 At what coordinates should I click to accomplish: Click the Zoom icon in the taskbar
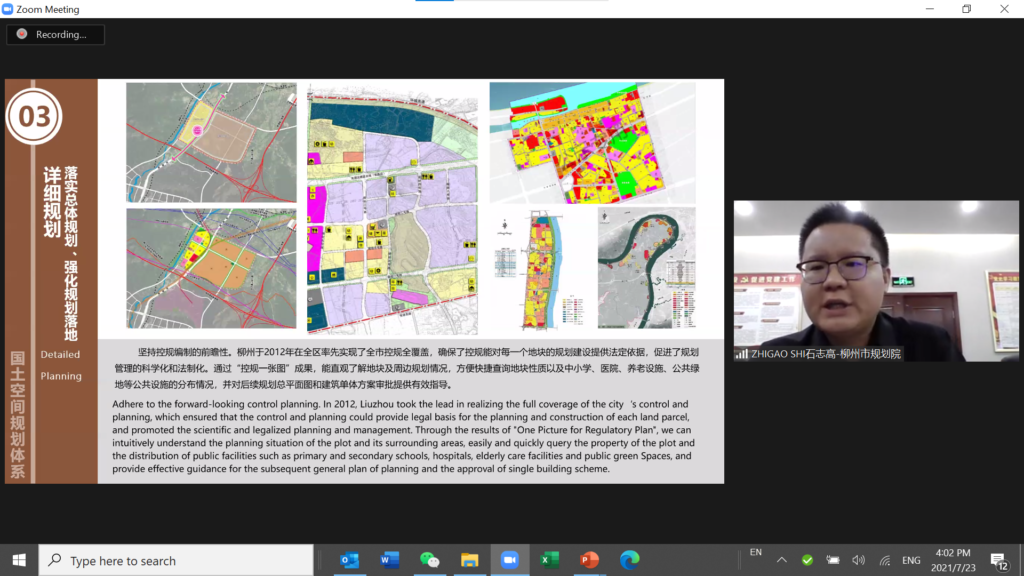[510, 560]
